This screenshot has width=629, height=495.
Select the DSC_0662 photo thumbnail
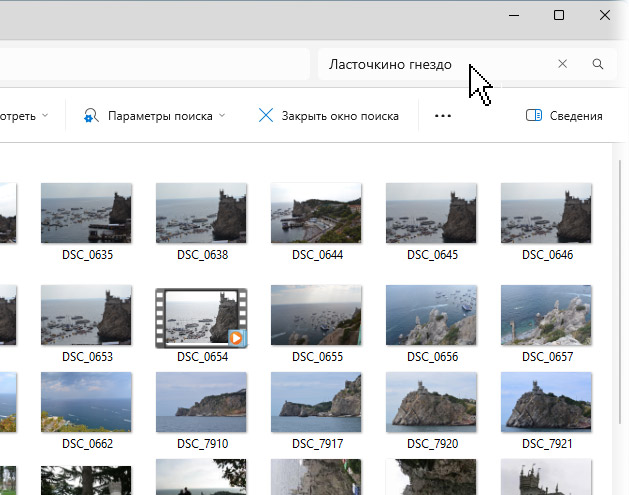(86, 402)
